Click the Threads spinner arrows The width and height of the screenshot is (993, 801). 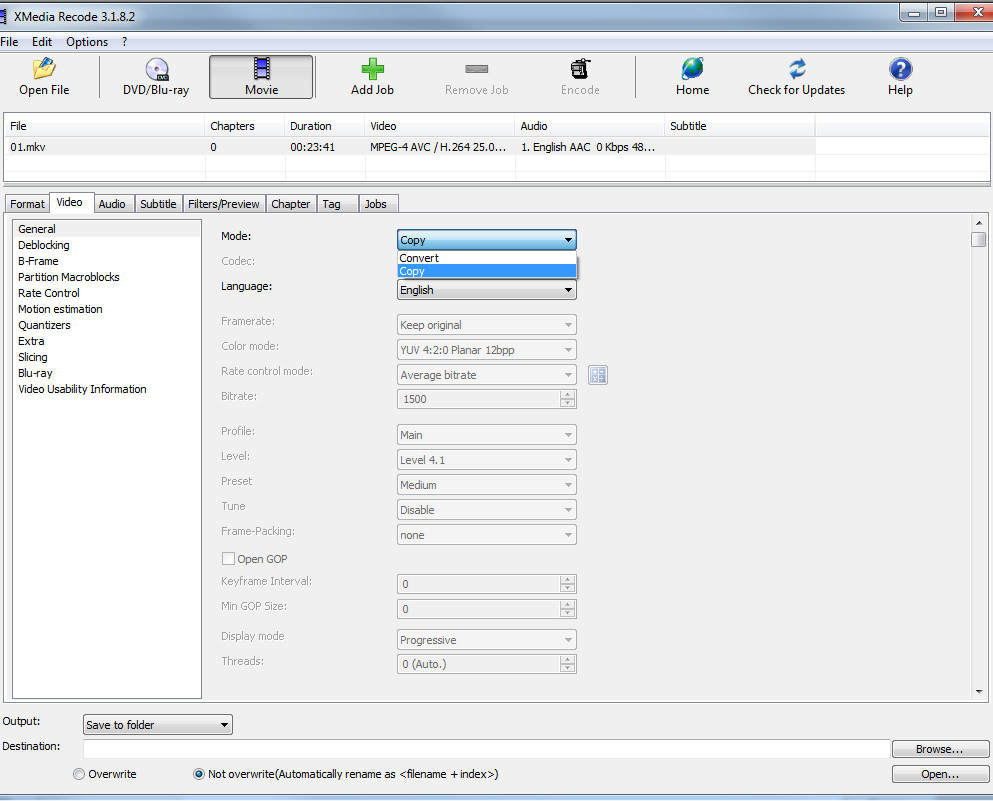567,664
